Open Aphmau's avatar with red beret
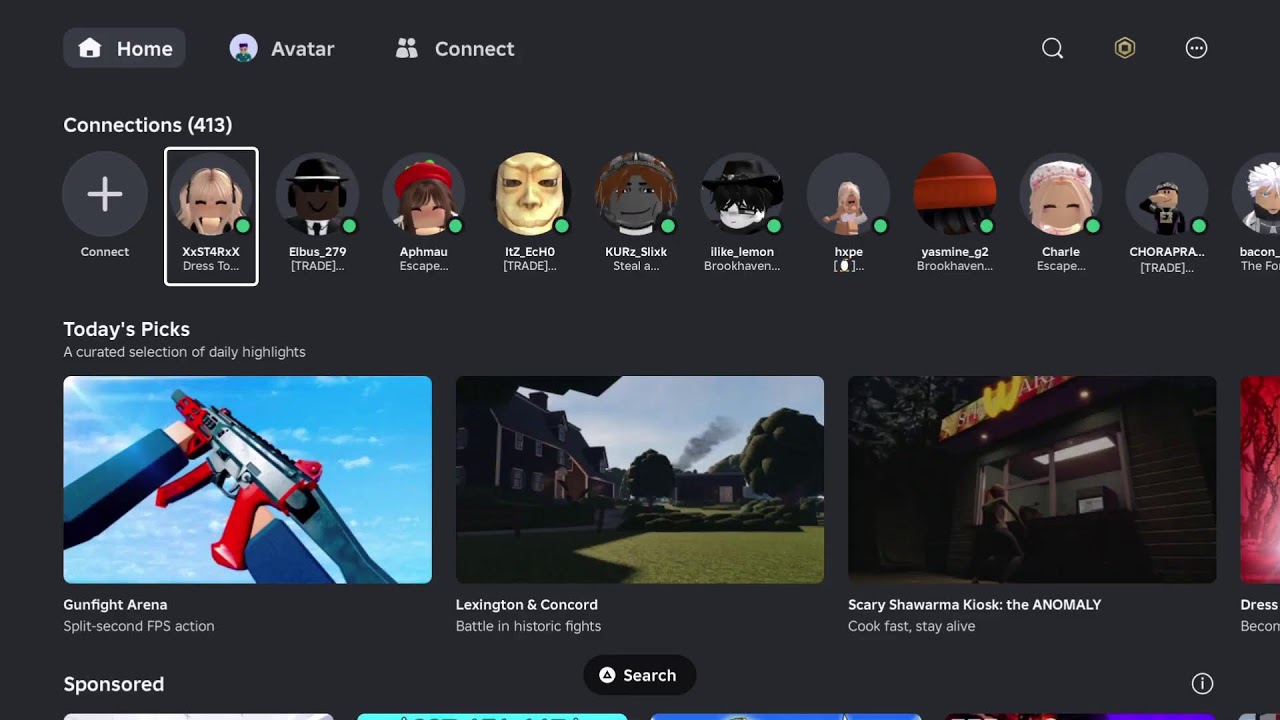1280x720 pixels. coord(423,194)
